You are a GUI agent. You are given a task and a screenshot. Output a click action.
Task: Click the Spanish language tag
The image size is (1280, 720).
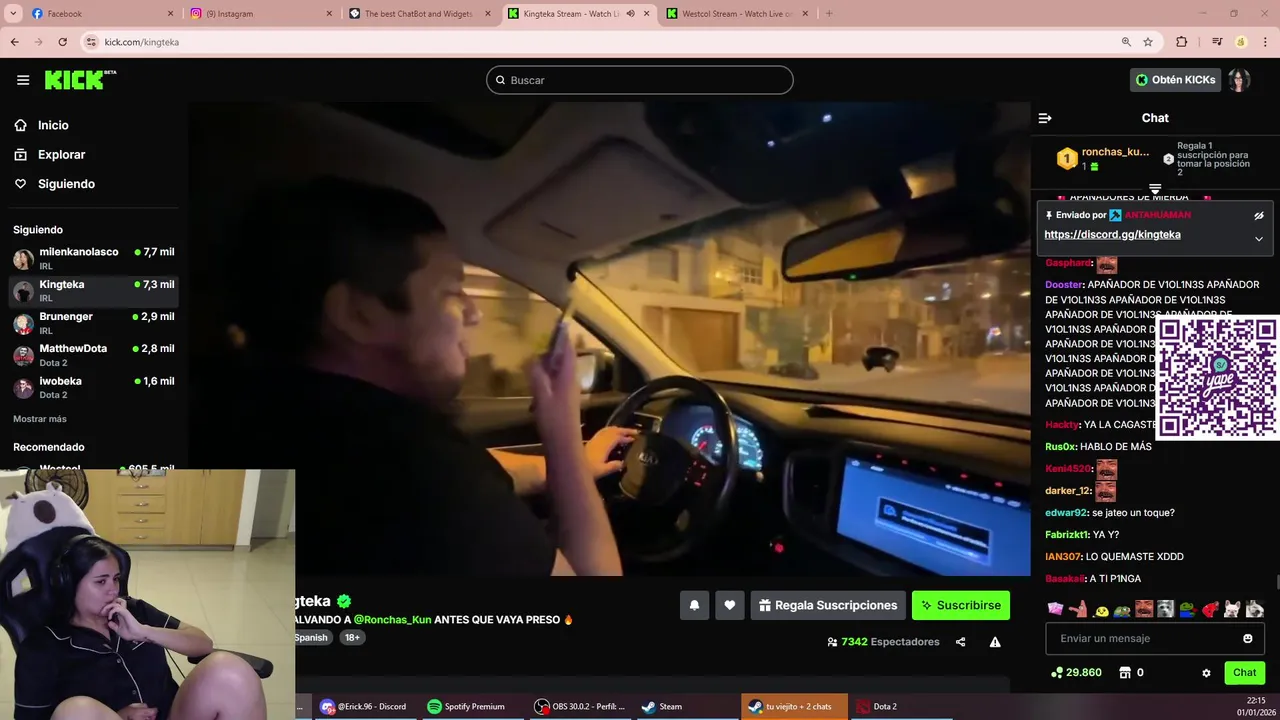pyautogui.click(x=311, y=637)
